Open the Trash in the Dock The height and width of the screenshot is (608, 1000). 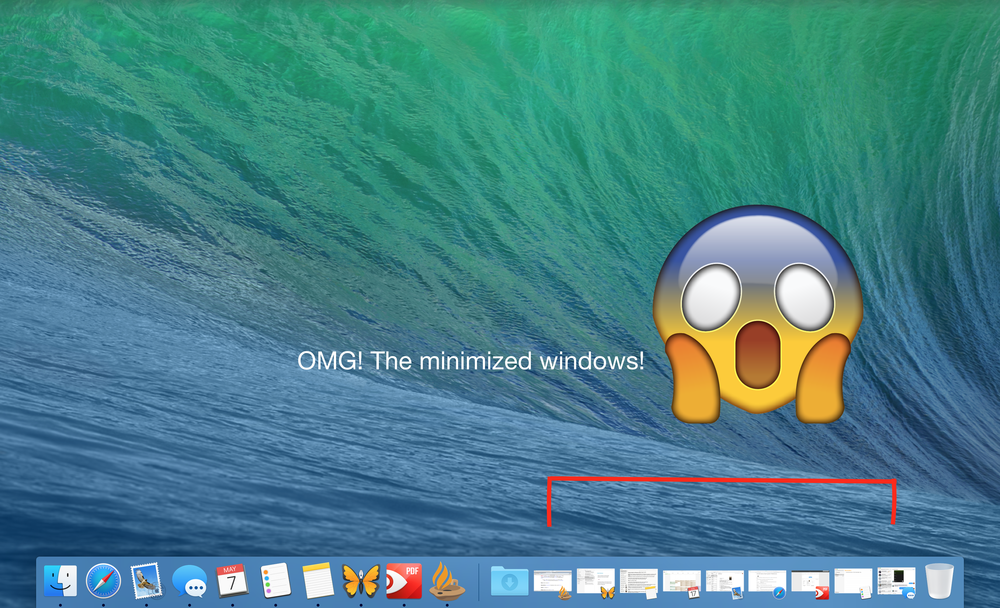pos(940,581)
